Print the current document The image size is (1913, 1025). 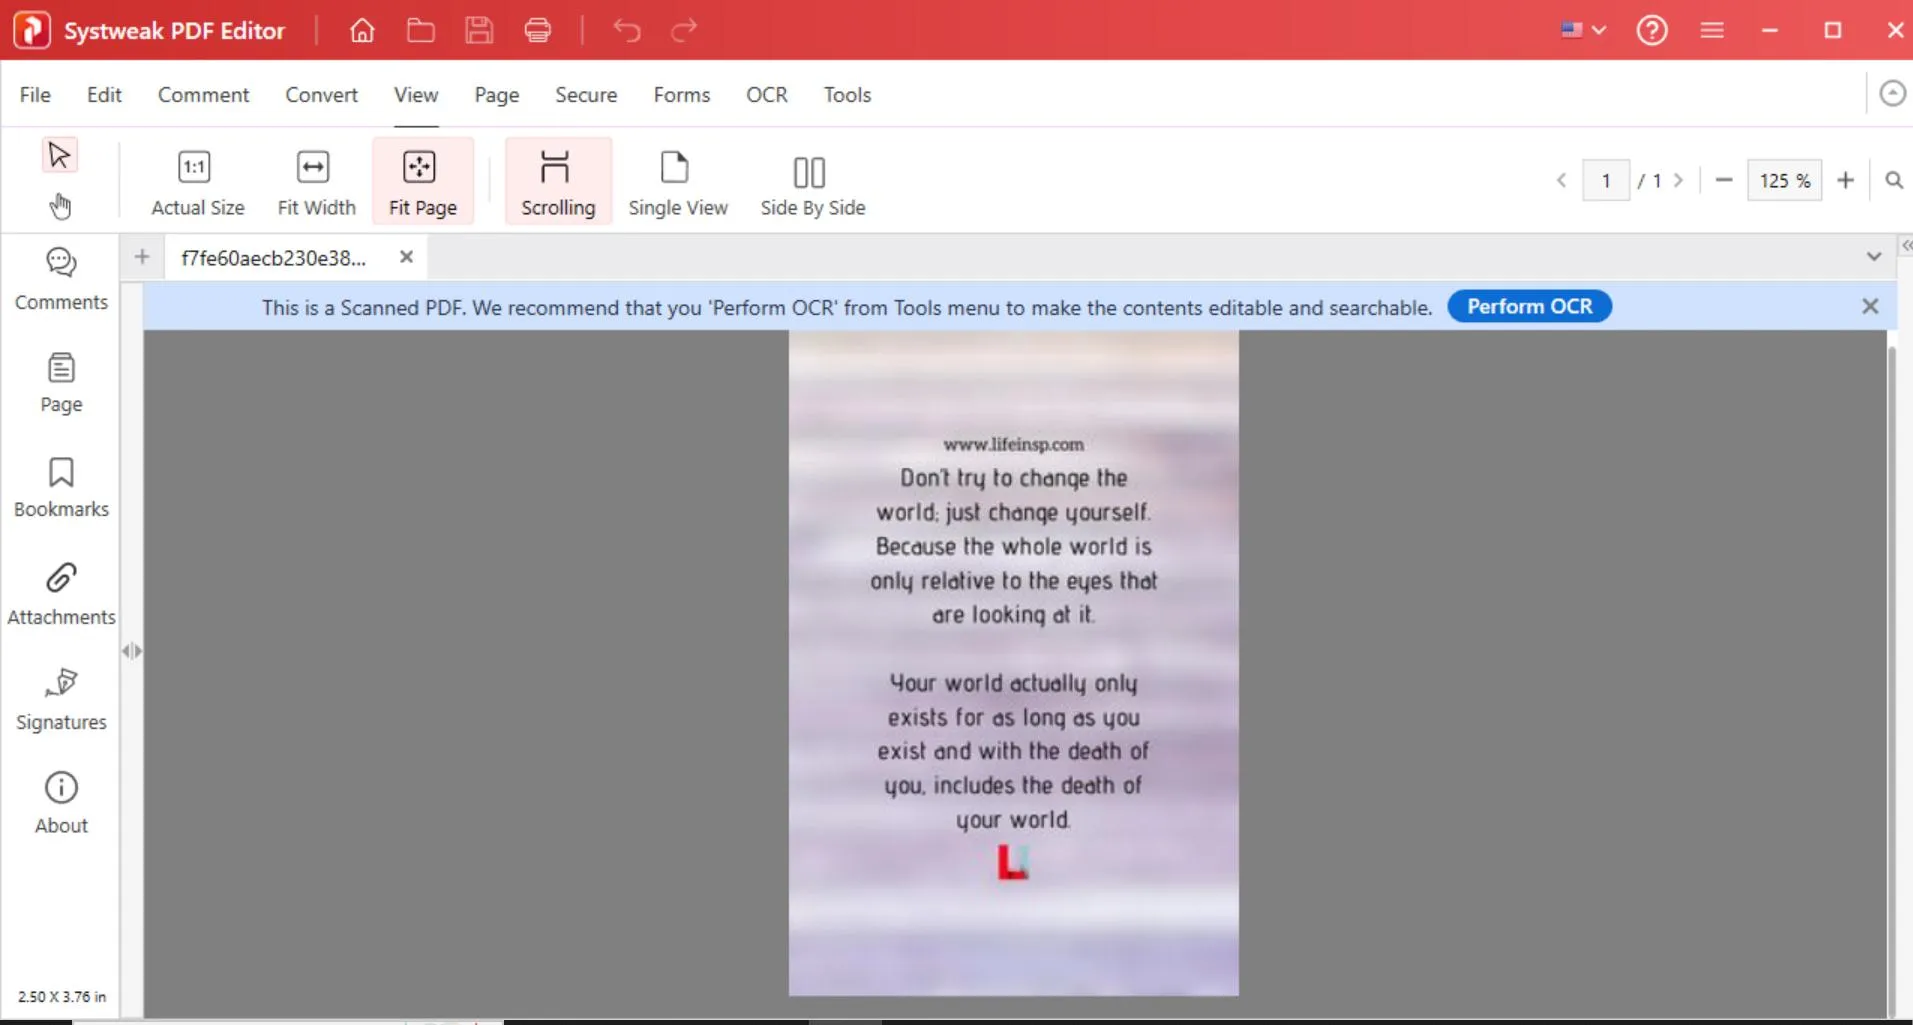[x=538, y=30]
